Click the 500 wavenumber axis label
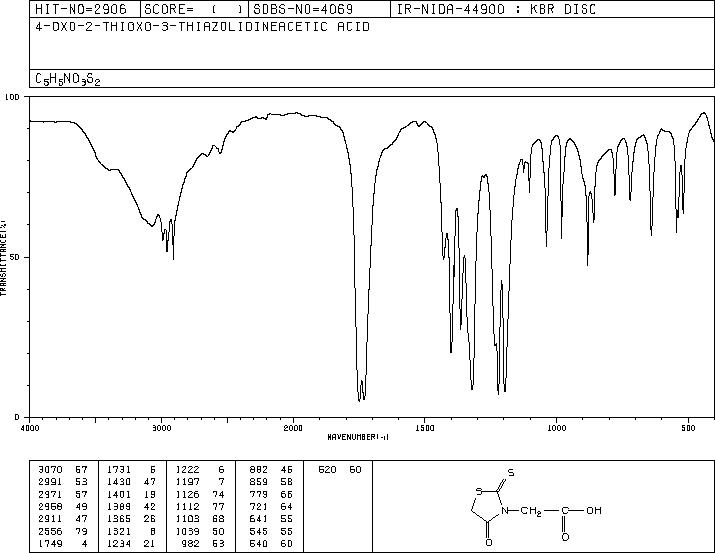This screenshot has width=715, height=553. click(x=688, y=428)
